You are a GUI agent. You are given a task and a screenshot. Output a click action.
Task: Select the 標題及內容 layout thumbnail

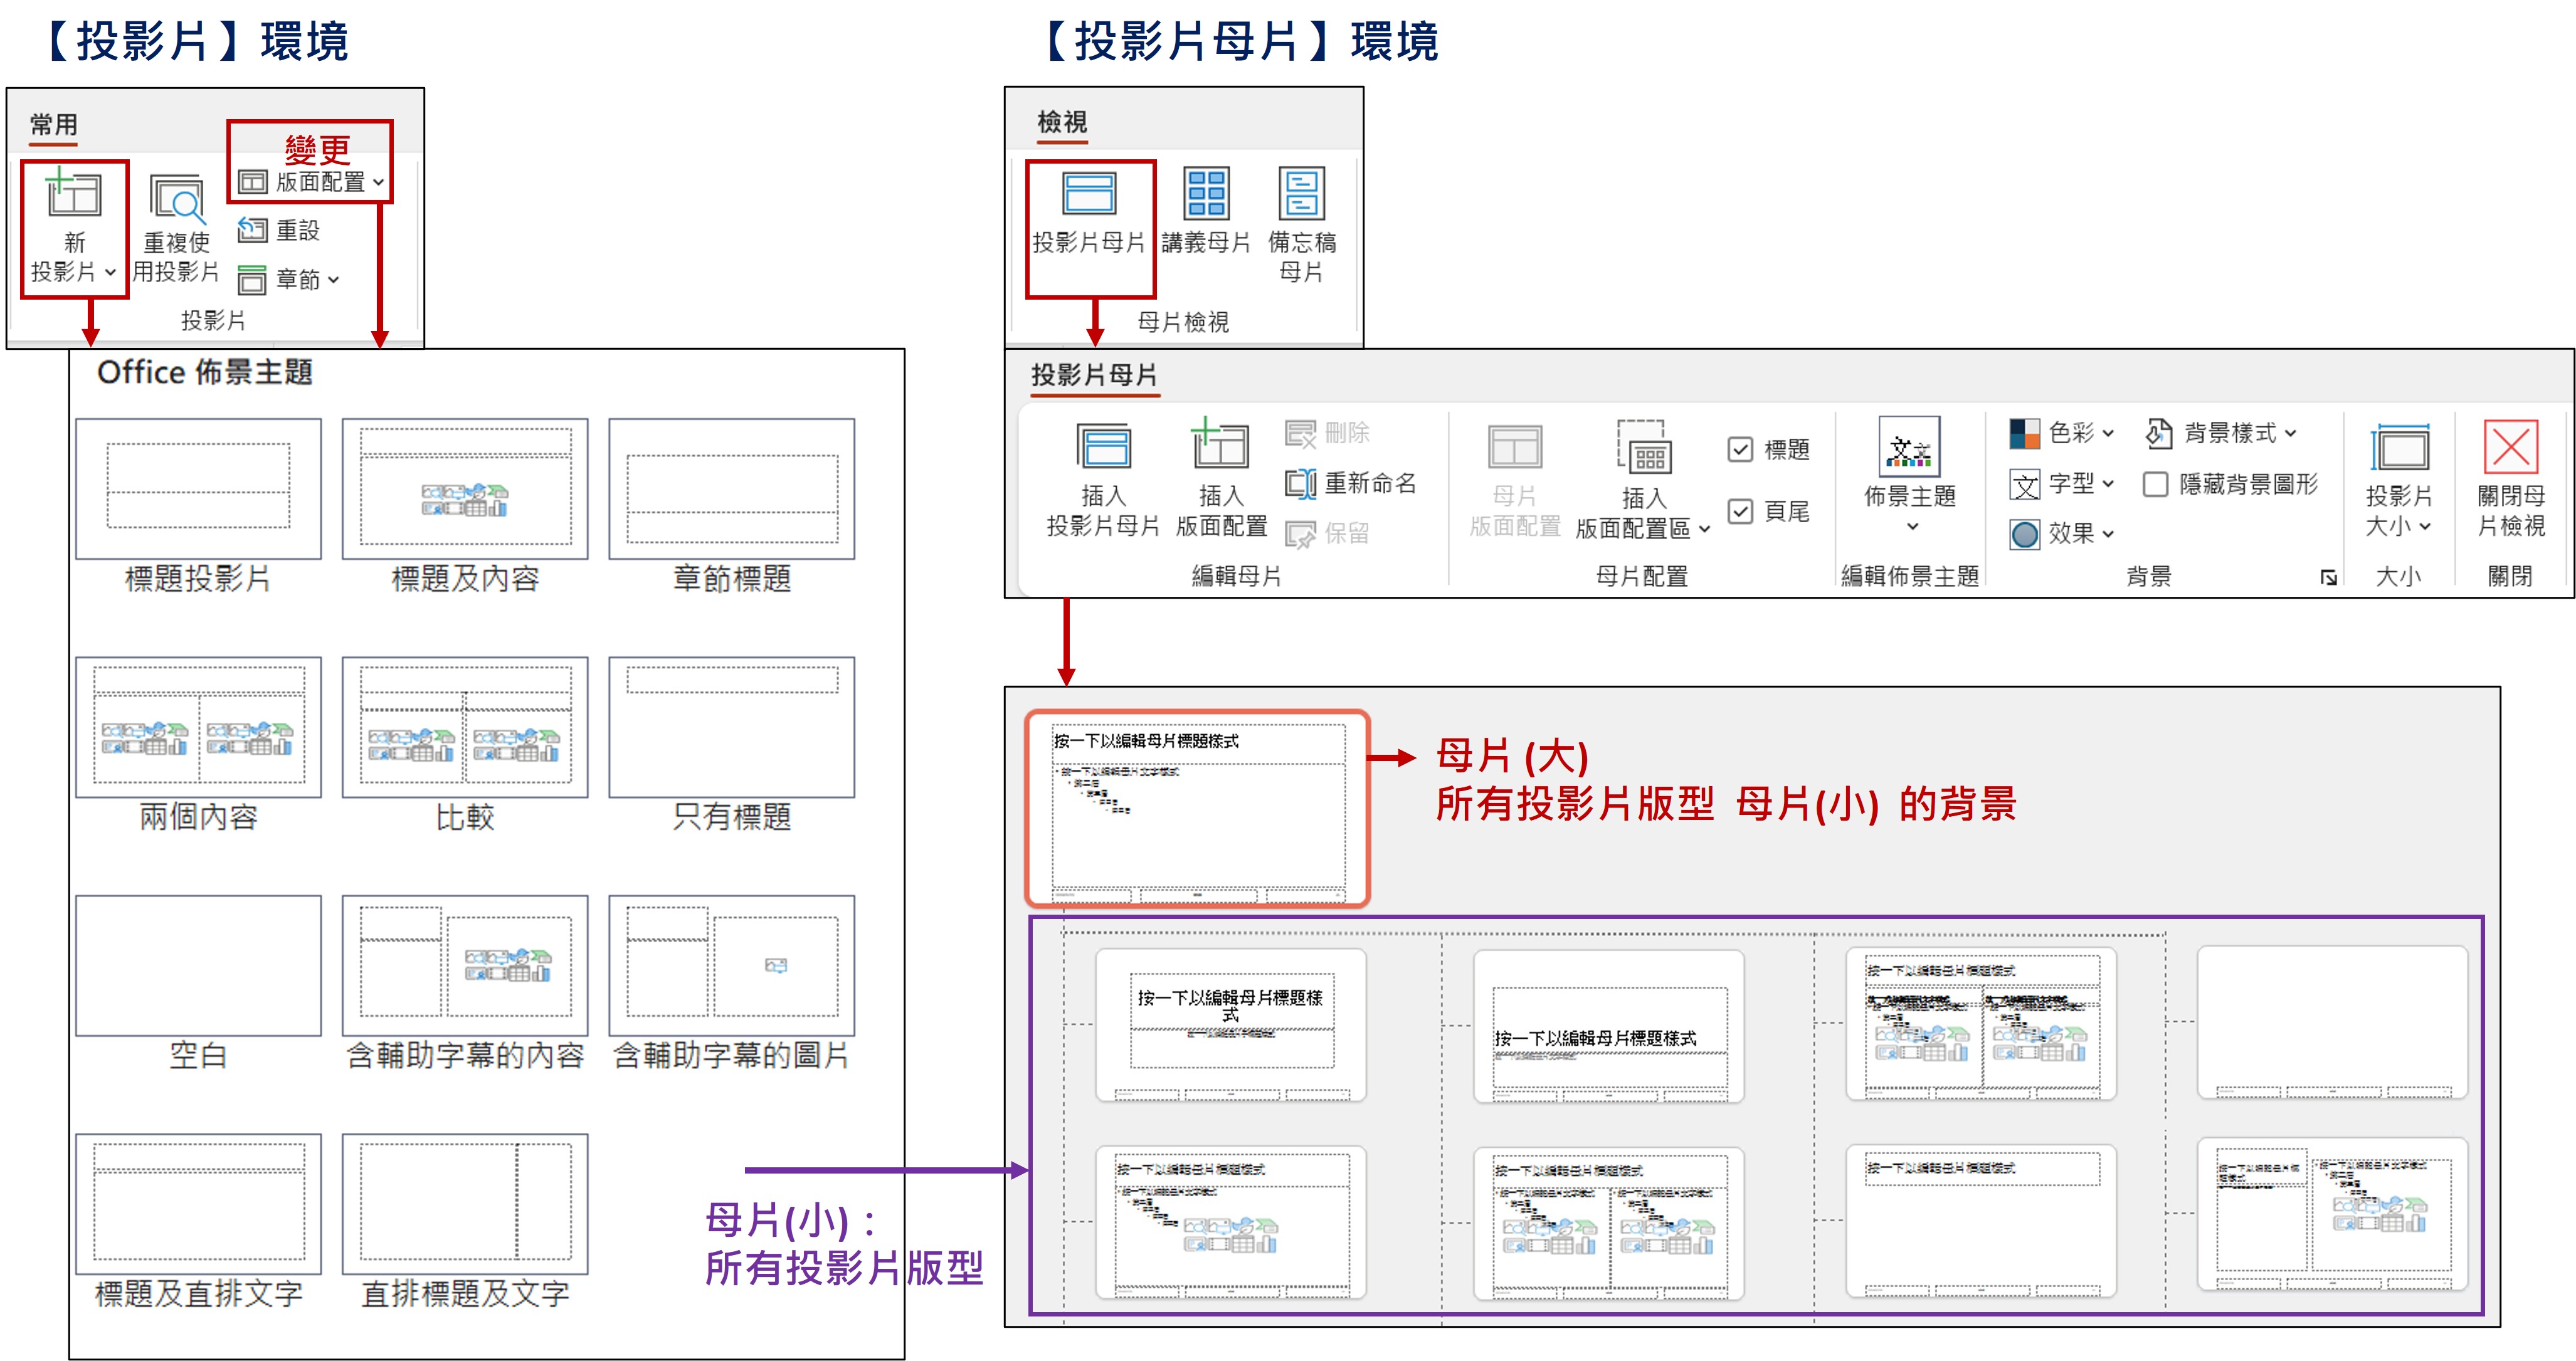pyautogui.click(x=465, y=490)
